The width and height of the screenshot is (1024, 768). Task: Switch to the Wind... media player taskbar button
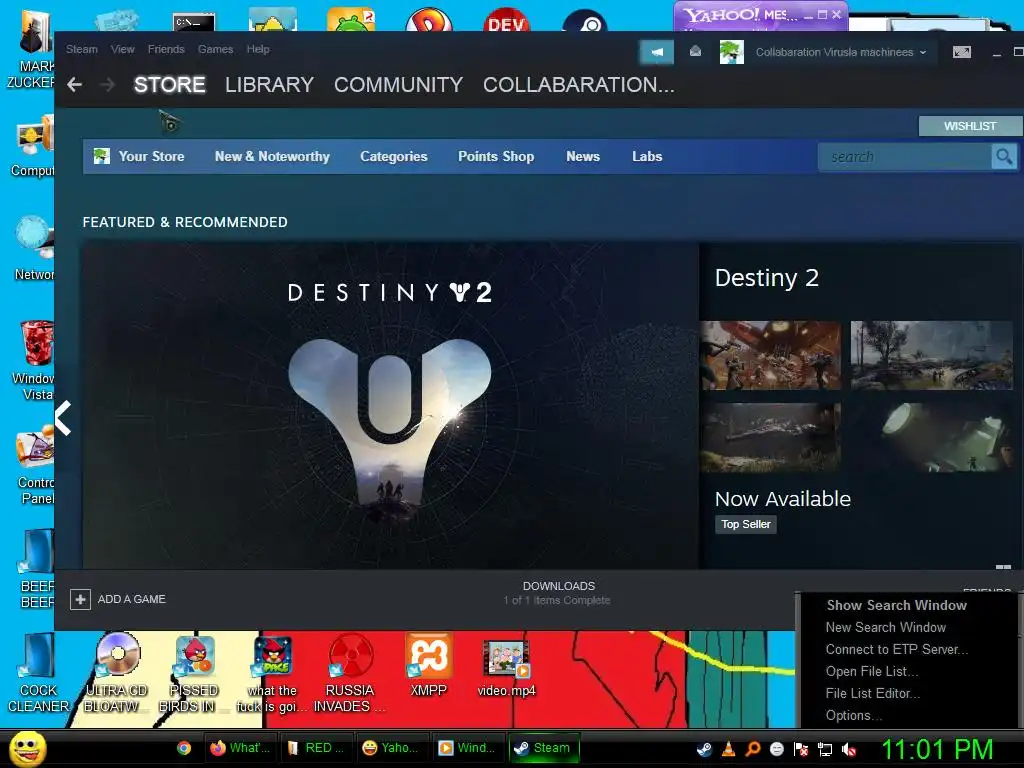[466, 748]
